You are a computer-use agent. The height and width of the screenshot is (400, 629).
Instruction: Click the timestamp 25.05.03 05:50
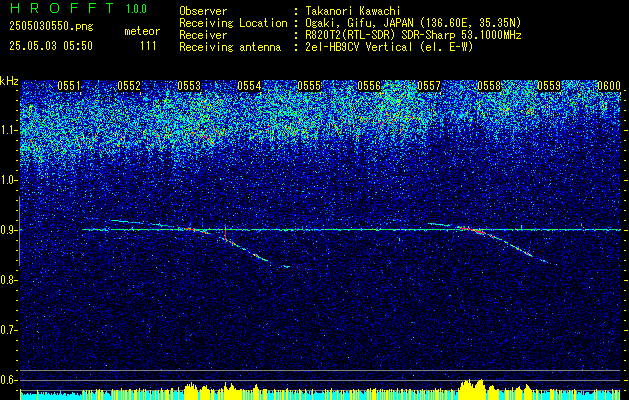[x=51, y=46]
